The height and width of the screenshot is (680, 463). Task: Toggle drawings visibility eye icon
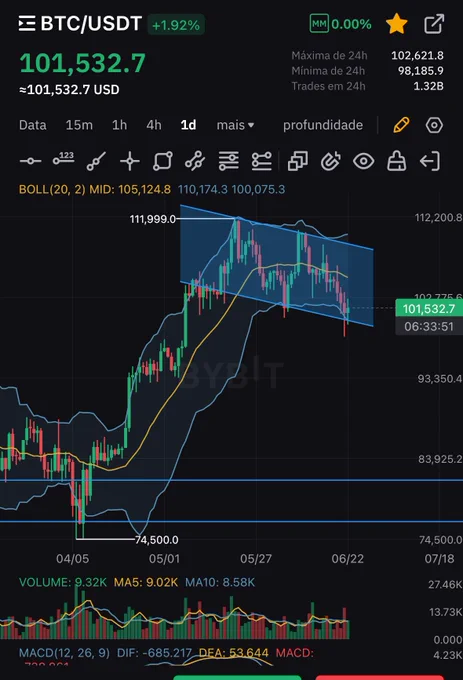[363, 161]
